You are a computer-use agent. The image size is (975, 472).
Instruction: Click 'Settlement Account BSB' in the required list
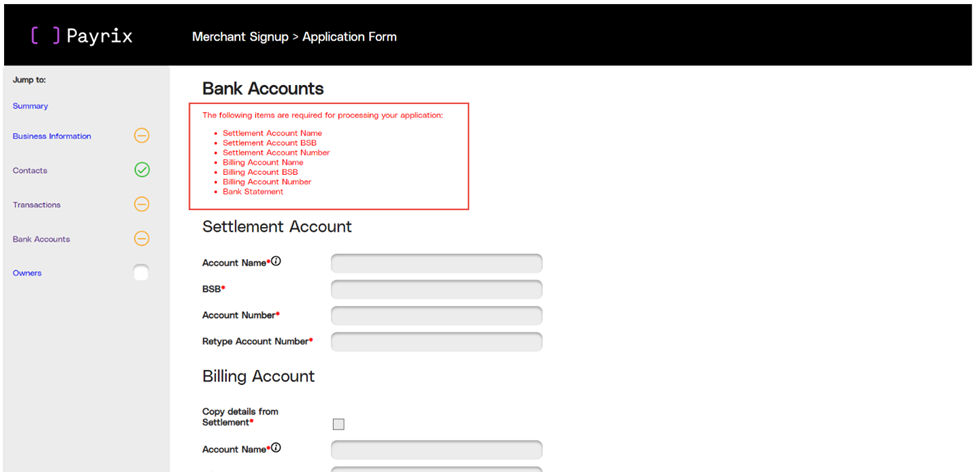click(269, 143)
